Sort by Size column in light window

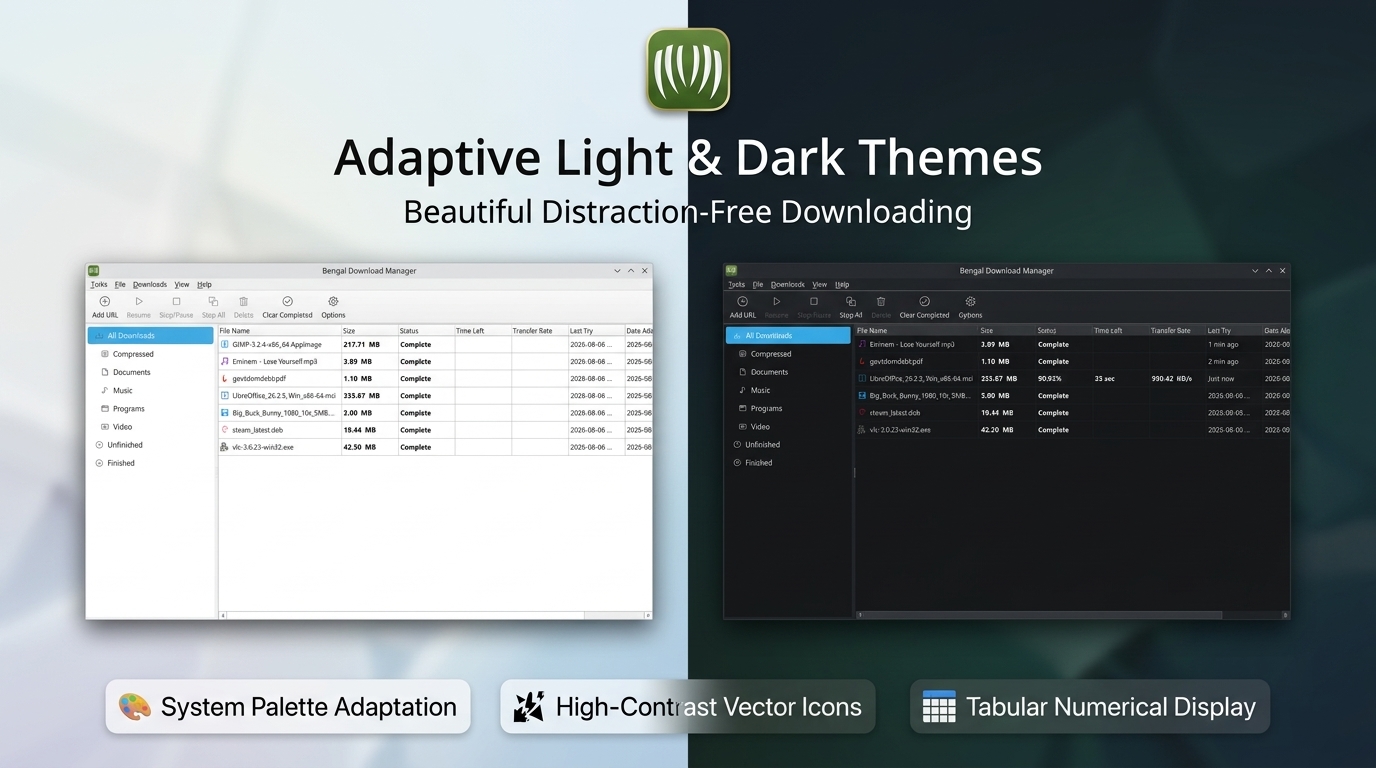coord(369,331)
